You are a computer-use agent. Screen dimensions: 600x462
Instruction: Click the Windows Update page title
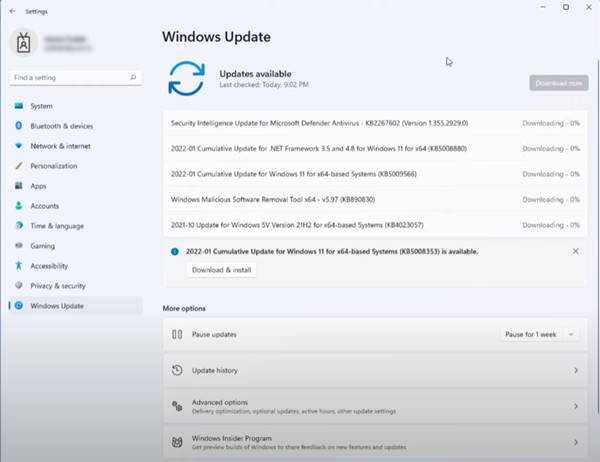[217, 37]
